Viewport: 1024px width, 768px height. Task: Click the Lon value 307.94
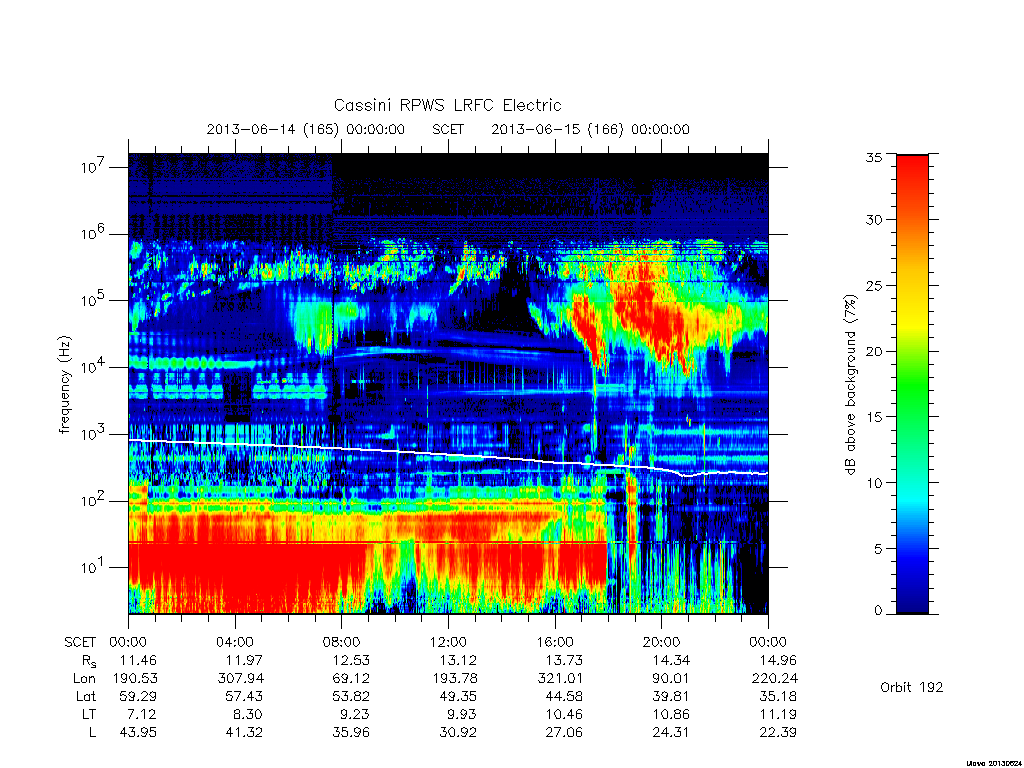click(240, 678)
